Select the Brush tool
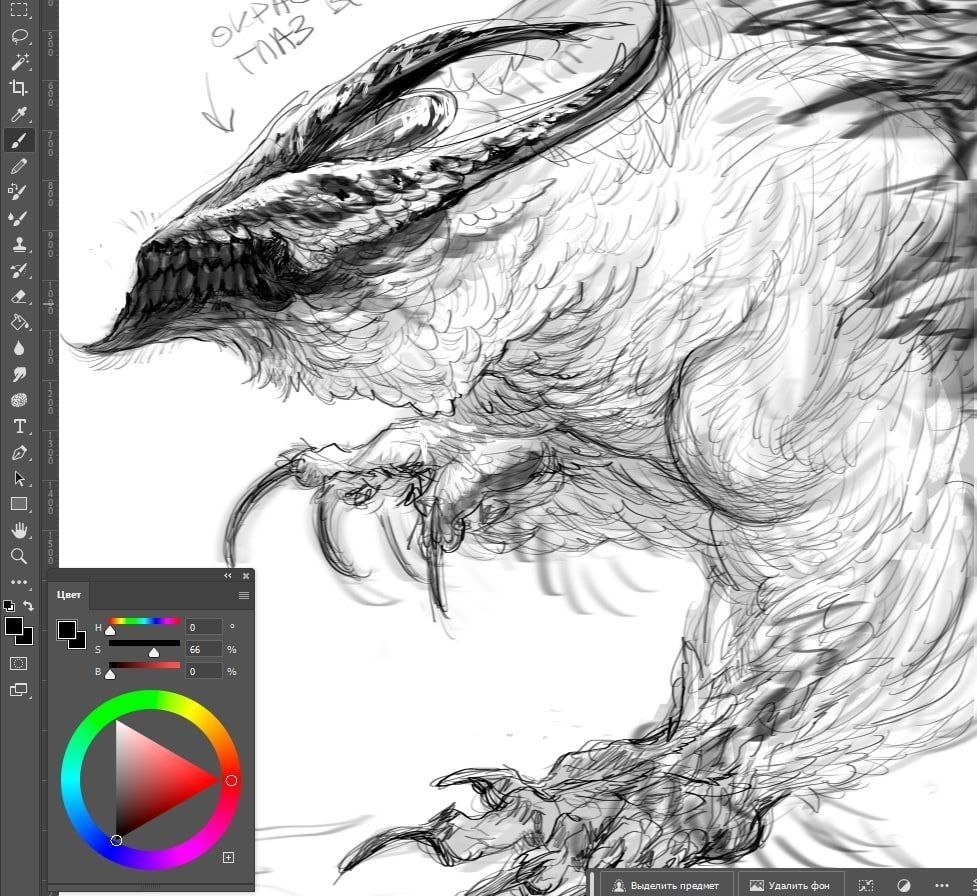The height and width of the screenshot is (896, 977). (19, 140)
